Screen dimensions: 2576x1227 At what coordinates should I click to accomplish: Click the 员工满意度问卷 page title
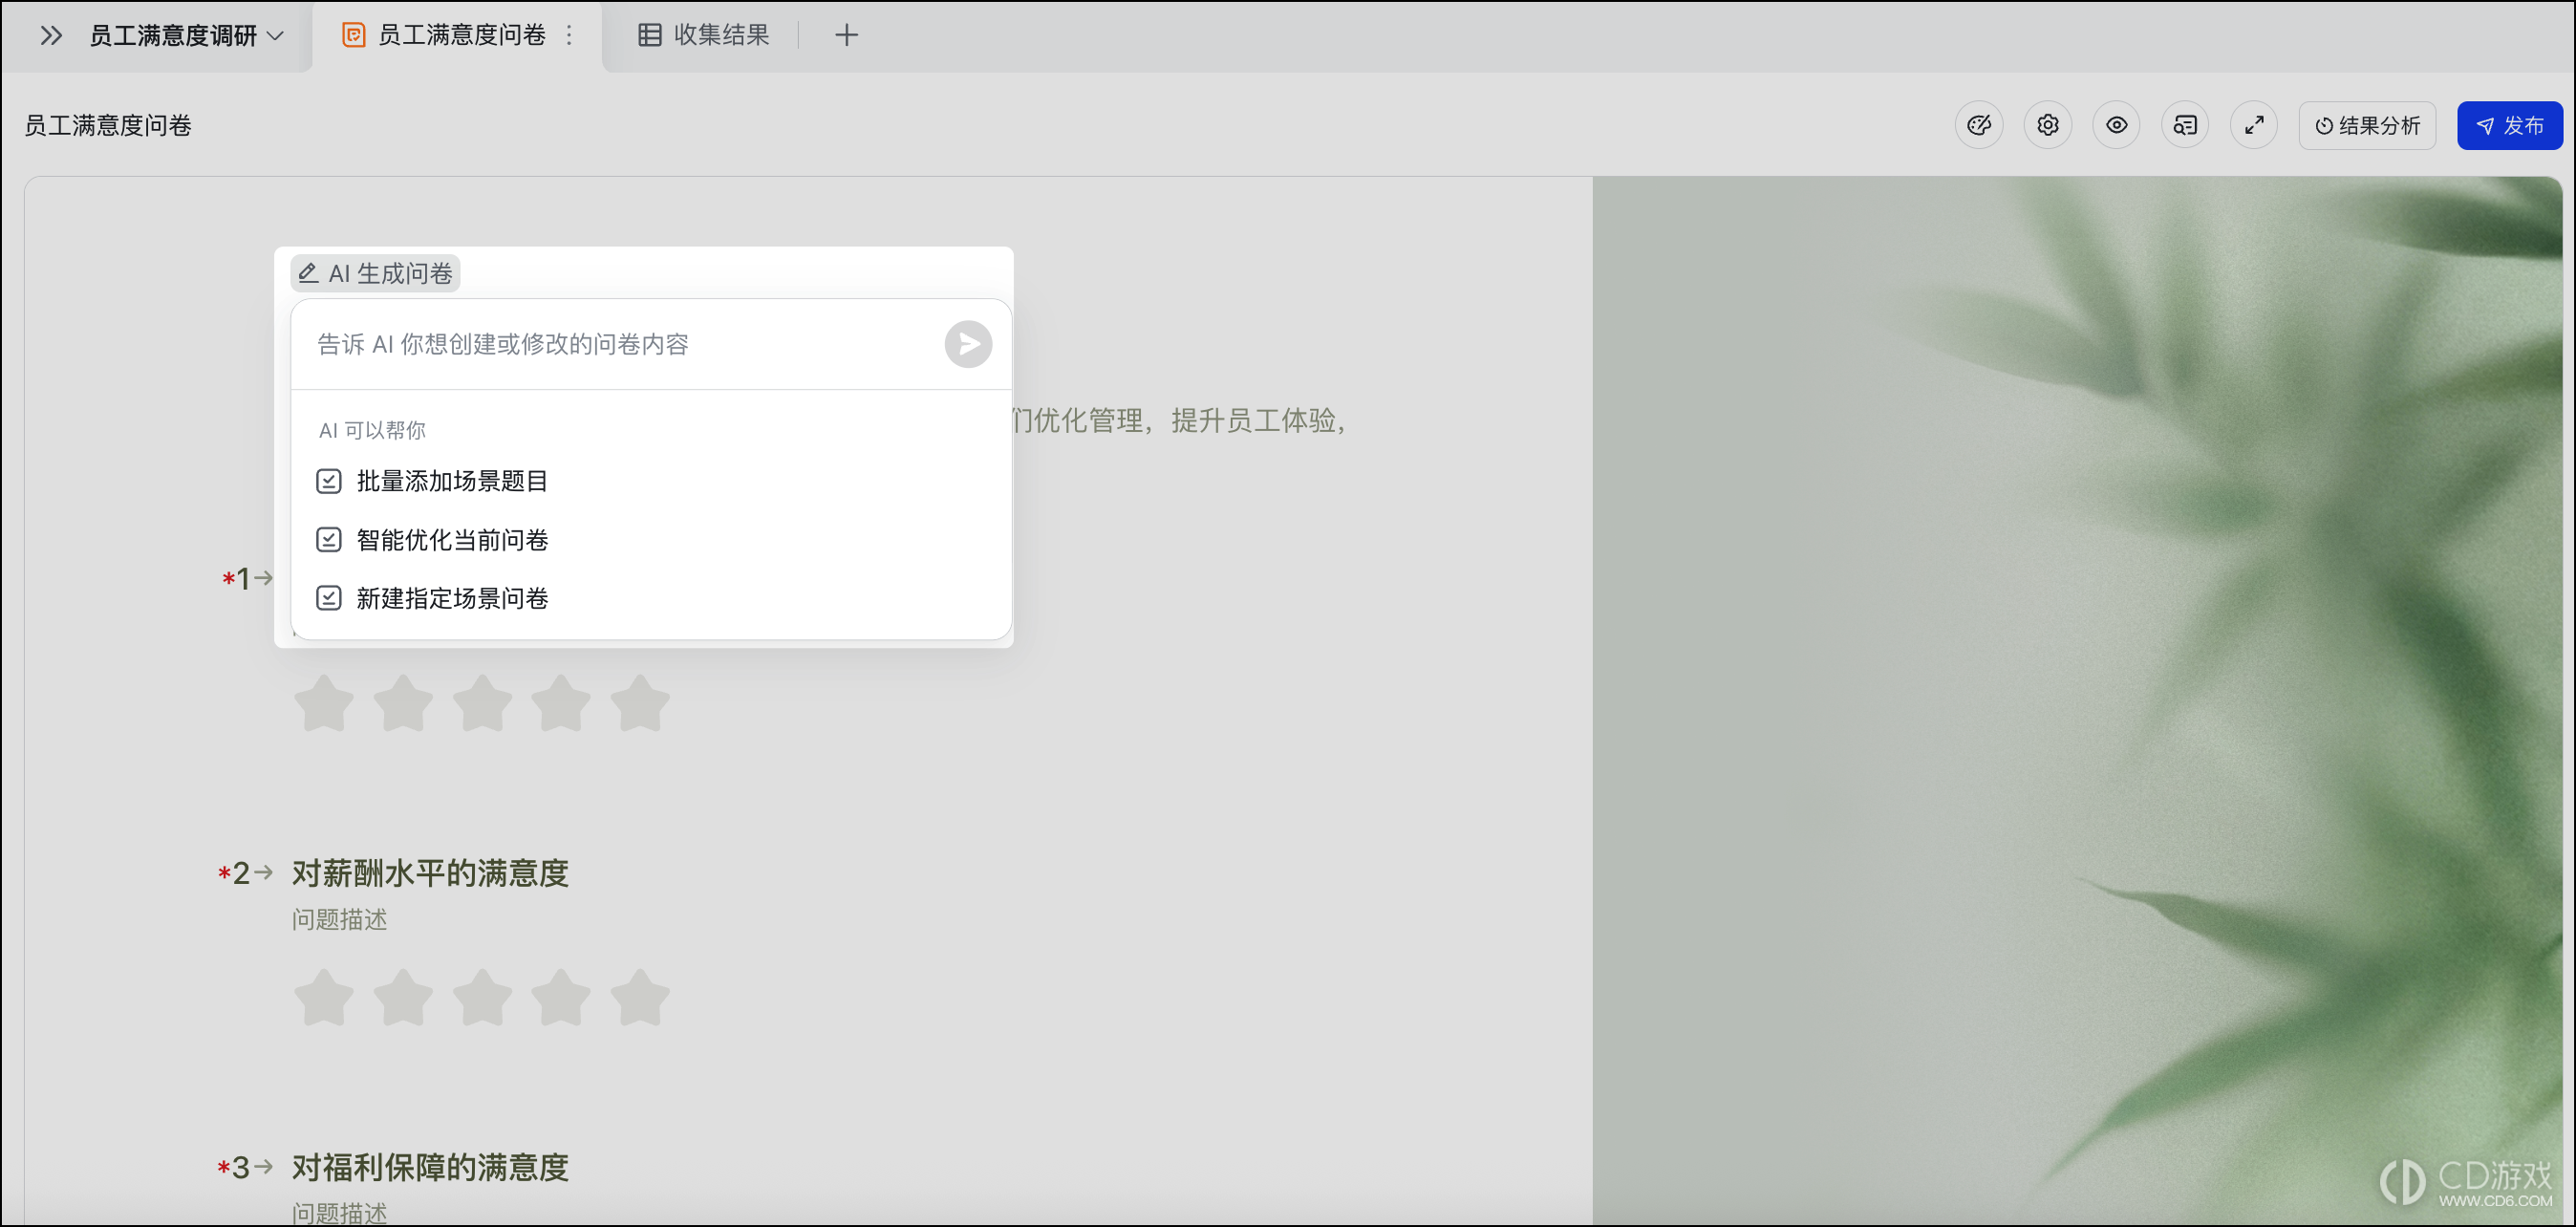pos(108,125)
